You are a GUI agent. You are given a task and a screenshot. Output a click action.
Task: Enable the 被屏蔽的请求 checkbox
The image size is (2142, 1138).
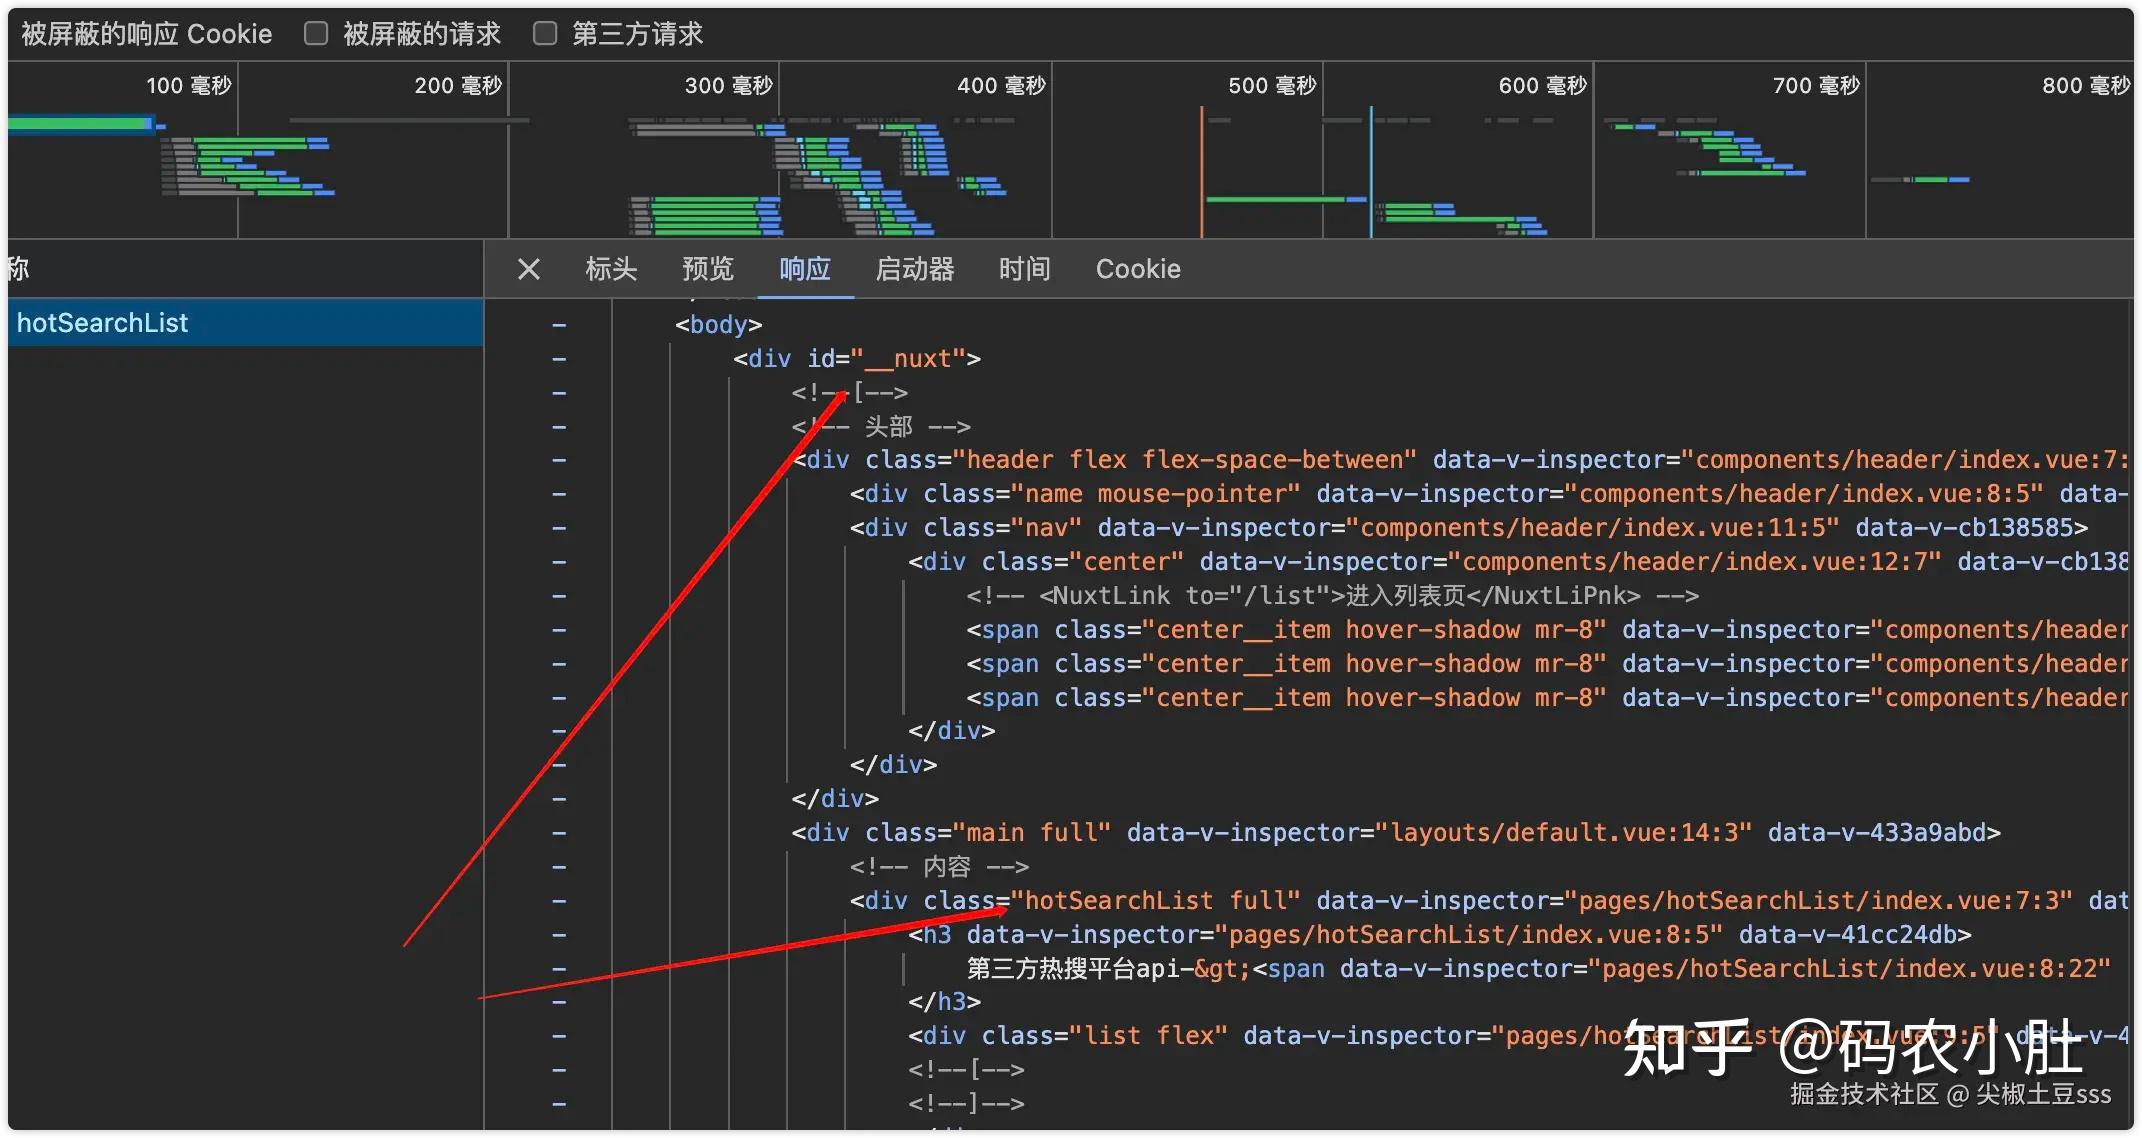316,34
